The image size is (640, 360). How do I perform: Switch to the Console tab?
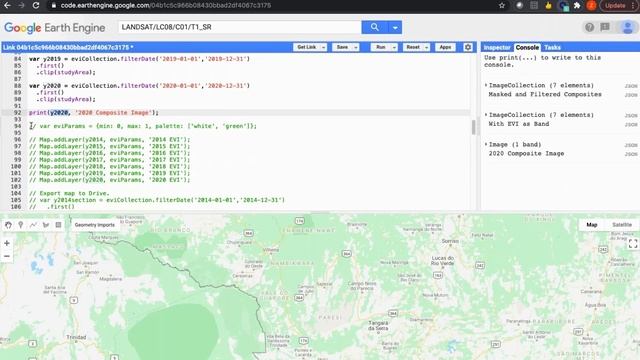[527, 47]
